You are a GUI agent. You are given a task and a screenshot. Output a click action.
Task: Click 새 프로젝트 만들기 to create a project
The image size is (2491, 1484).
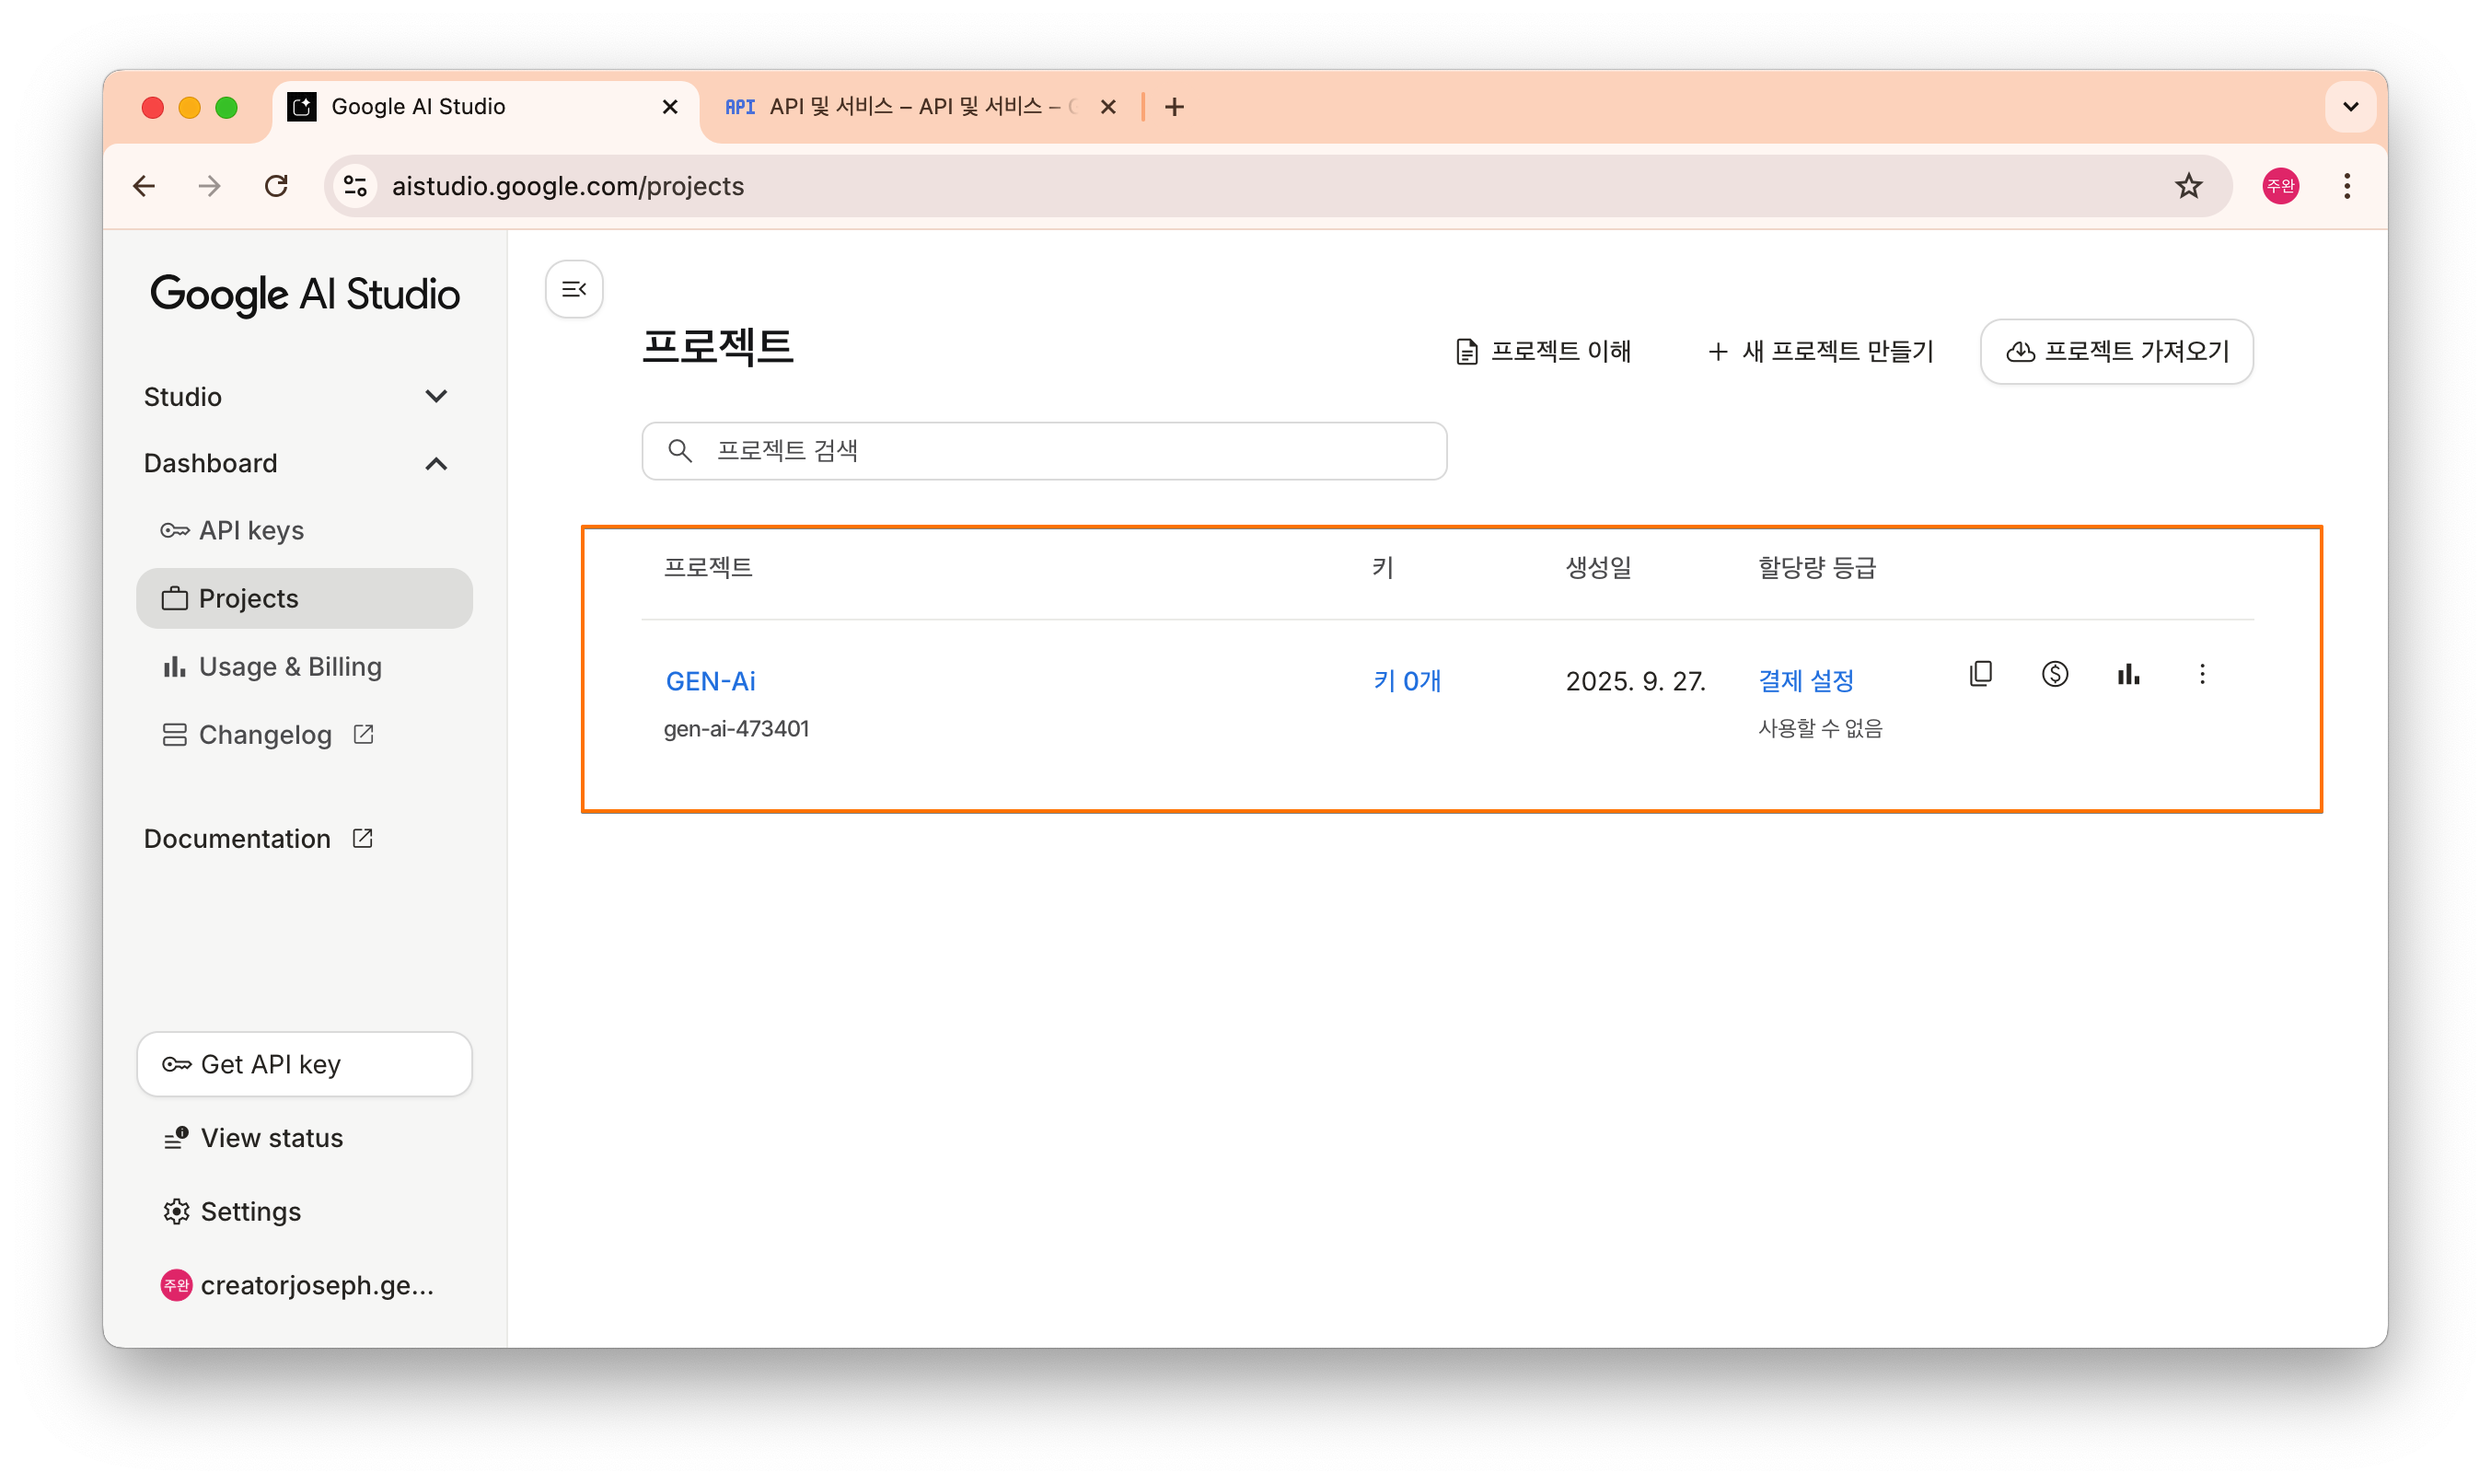click(1821, 351)
